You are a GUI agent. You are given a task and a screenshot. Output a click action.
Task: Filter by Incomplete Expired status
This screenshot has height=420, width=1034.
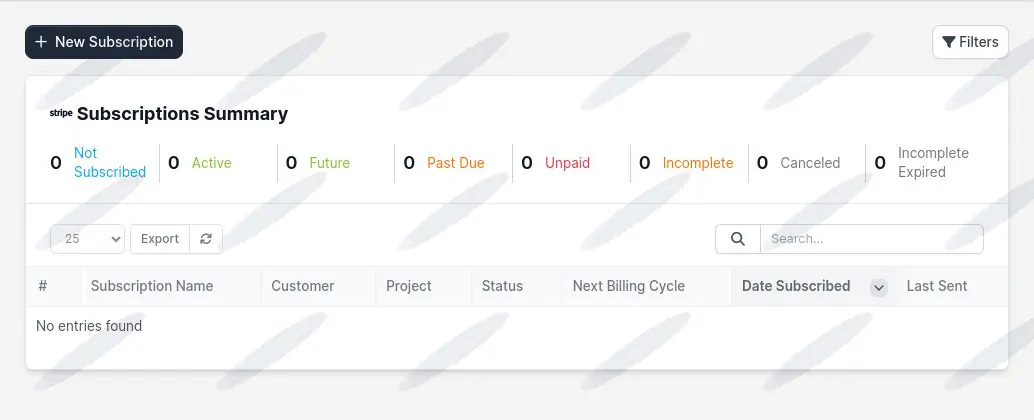pyautogui.click(x=932, y=163)
